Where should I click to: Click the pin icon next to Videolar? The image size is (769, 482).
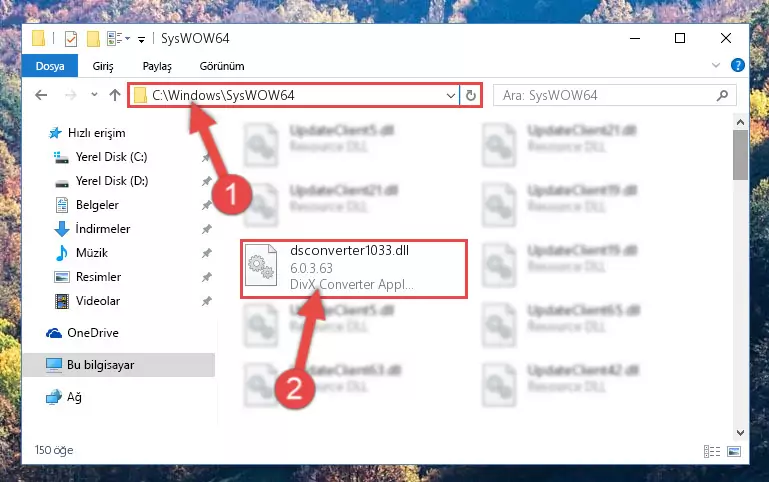tap(206, 301)
